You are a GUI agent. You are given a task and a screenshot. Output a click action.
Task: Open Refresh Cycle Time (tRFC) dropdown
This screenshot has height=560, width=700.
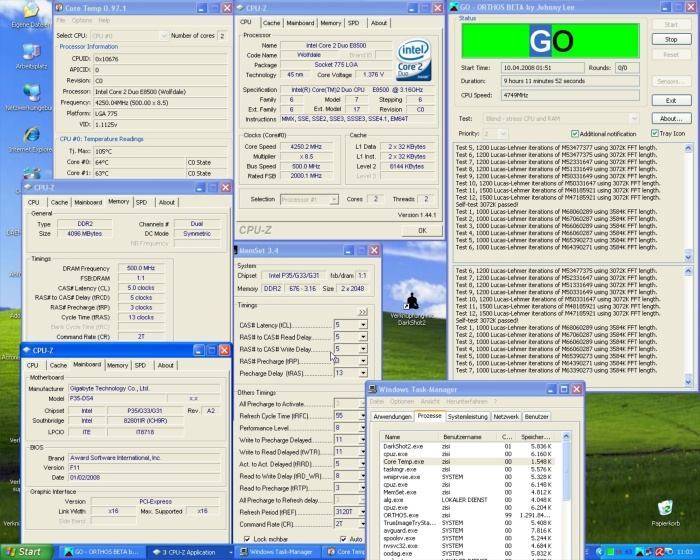pos(350,416)
